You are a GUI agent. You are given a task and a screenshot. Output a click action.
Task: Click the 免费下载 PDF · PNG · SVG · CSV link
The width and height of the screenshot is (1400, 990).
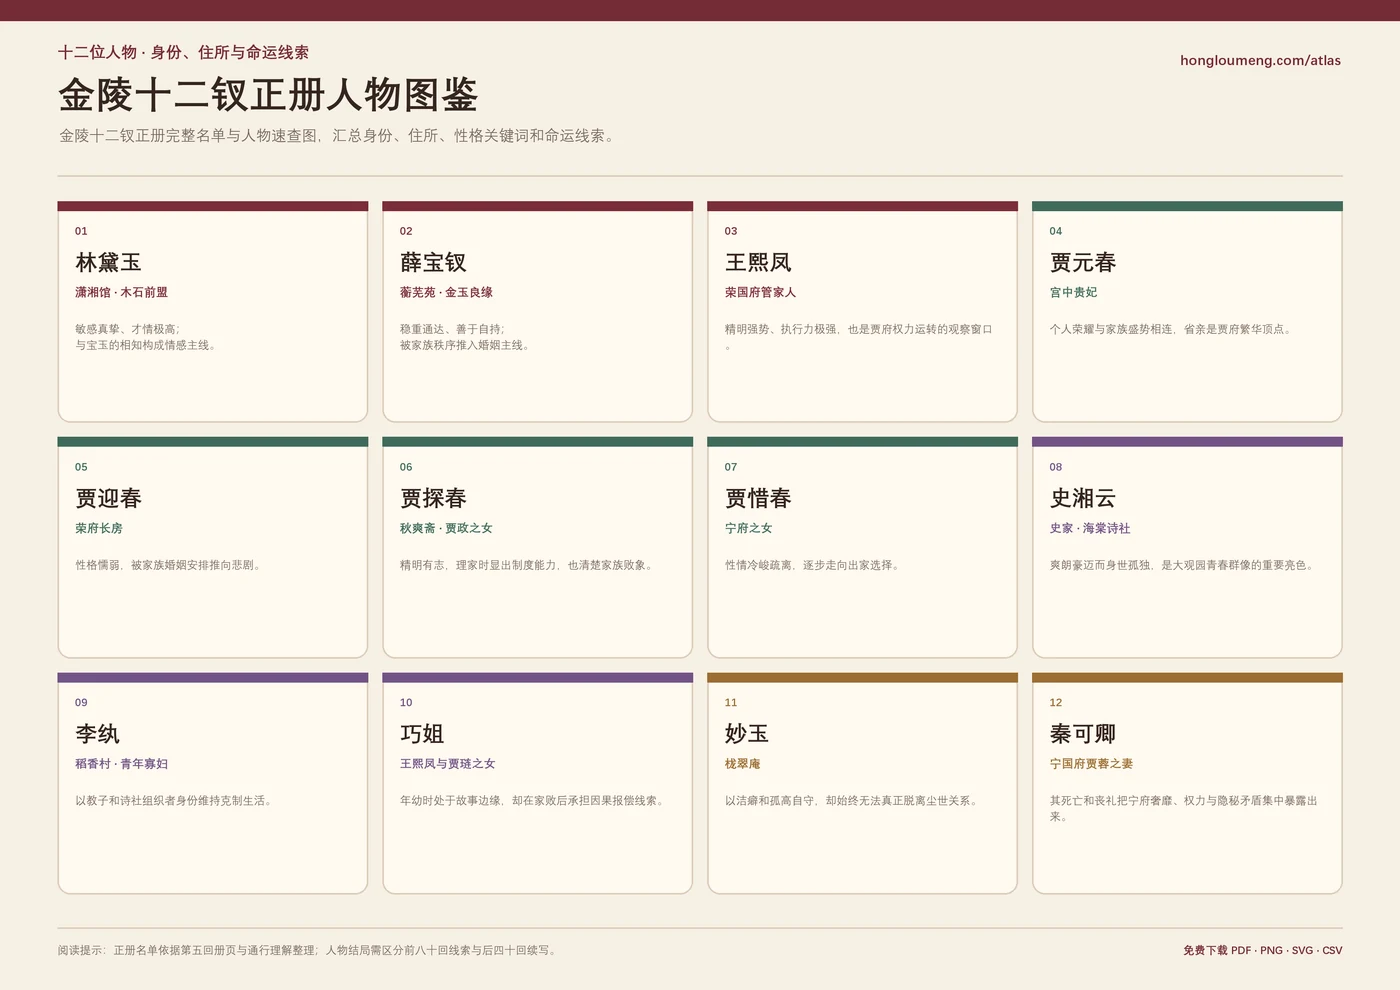click(1262, 950)
